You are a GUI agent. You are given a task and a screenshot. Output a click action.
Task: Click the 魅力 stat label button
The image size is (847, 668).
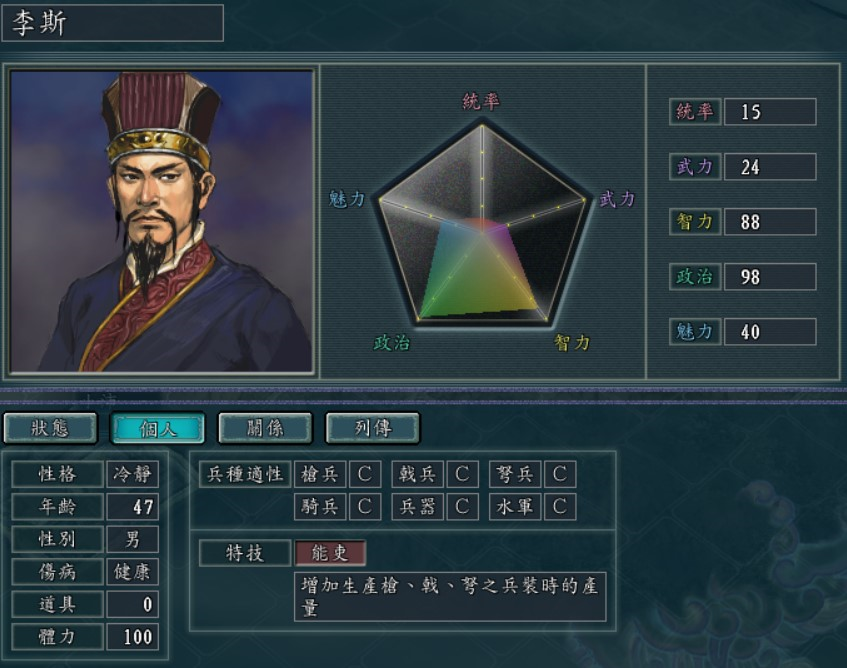point(695,332)
